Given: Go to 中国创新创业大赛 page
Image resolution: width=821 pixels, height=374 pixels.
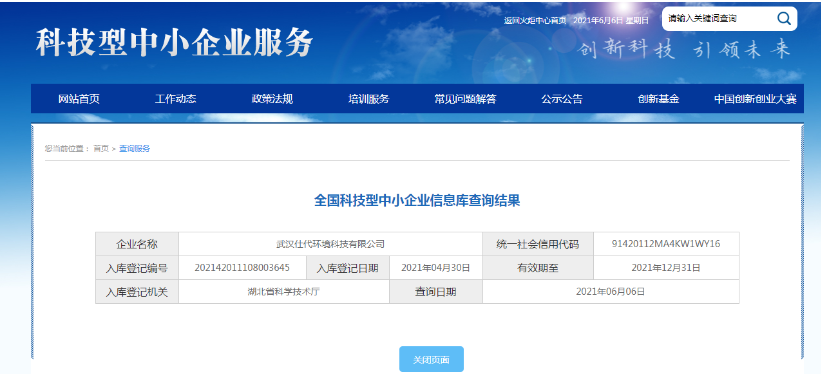Looking at the screenshot, I should click(755, 99).
